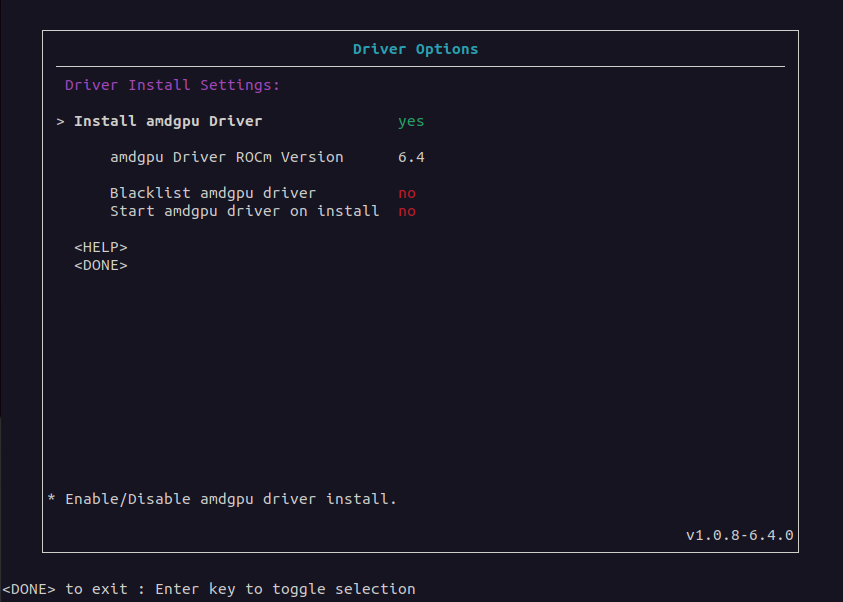Toggle the no value beside Blacklist amdgpu driver
This screenshot has height=602, width=843.
(406, 193)
